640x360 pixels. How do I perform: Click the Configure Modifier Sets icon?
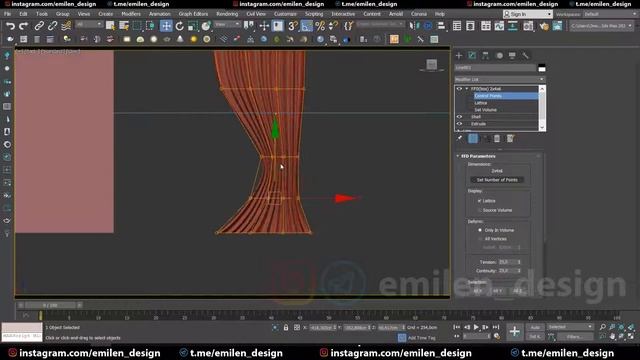click(510, 139)
